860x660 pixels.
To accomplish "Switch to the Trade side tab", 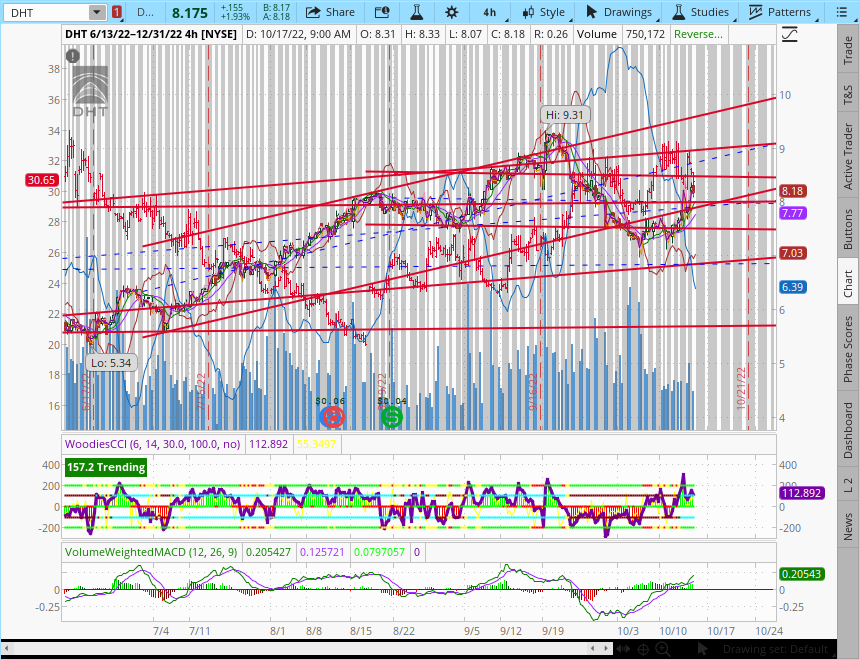I will pyautogui.click(x=848, y=51).
